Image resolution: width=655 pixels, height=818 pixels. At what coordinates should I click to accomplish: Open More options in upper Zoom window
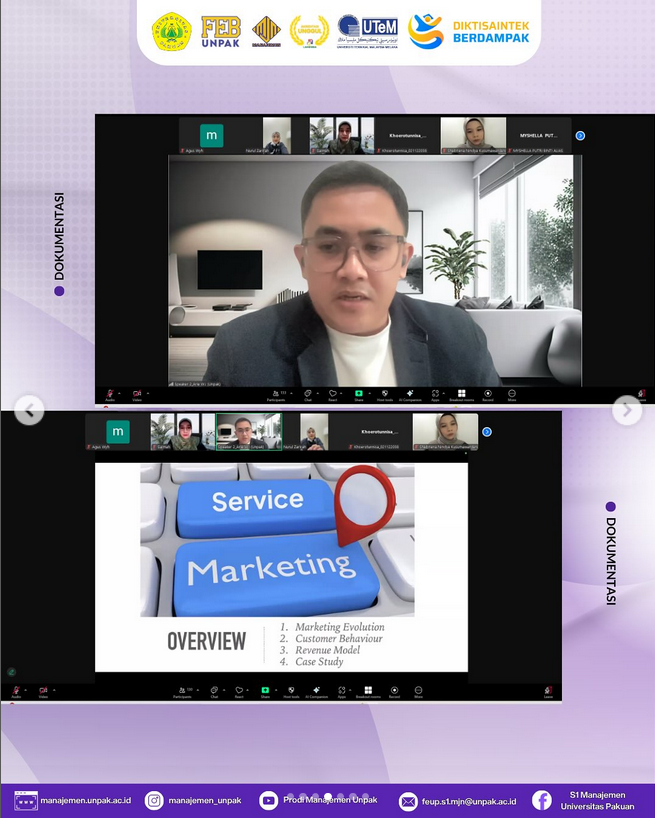coord(512,395)
